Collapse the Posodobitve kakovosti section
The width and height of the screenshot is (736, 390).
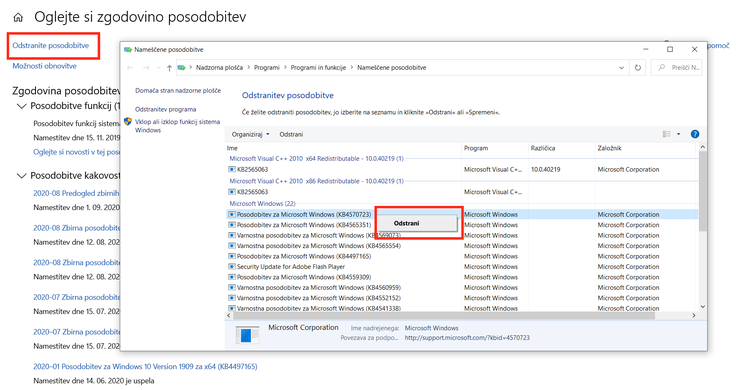pyautogui.click(x=21, y=176)
